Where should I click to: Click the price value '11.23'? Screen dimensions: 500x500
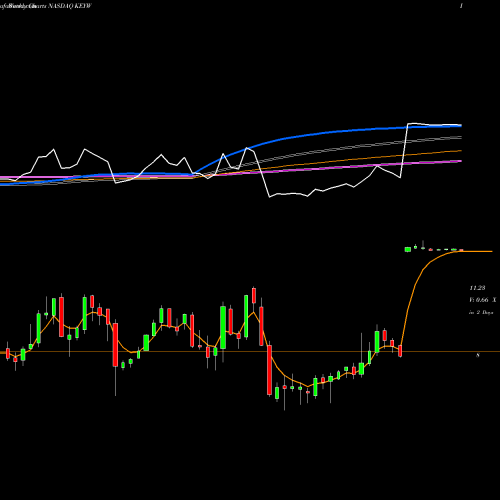(477, 288)
